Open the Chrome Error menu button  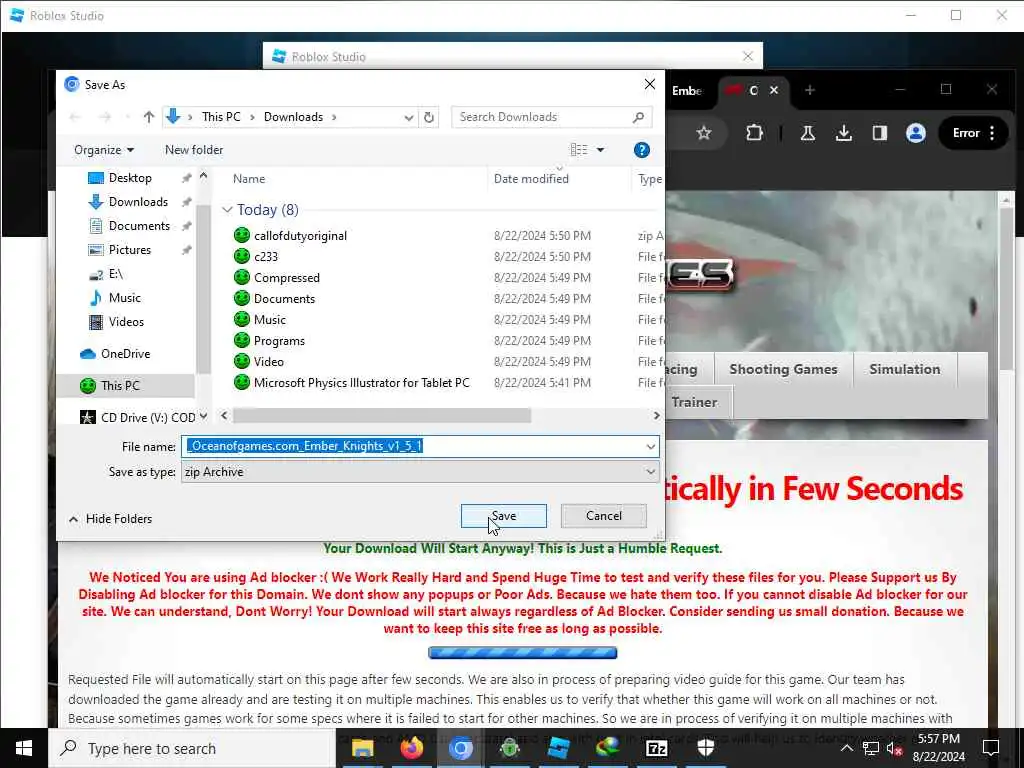tap(974, 133)
